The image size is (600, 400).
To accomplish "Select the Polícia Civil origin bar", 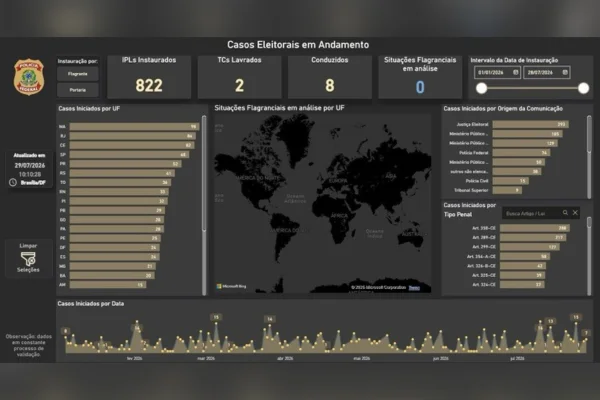I will [x=511, y=181].
